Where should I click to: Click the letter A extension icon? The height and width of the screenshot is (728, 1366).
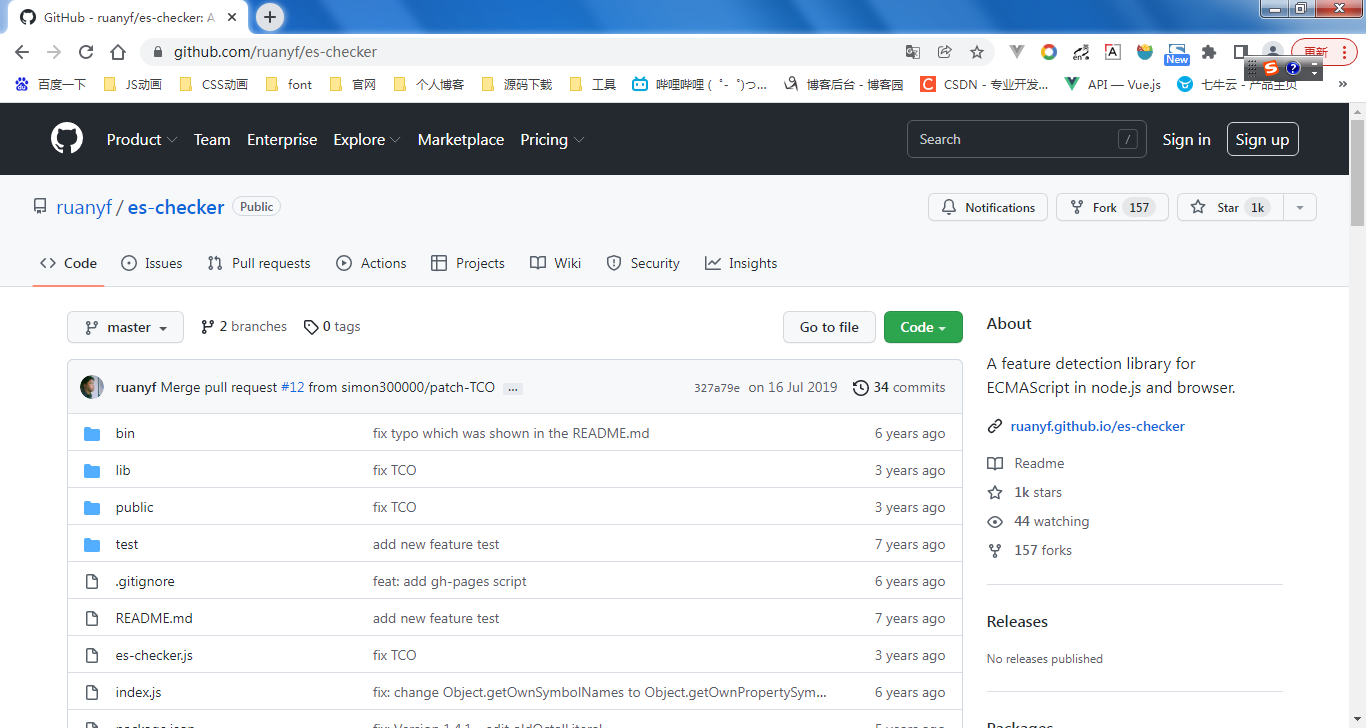[1113, 52]
